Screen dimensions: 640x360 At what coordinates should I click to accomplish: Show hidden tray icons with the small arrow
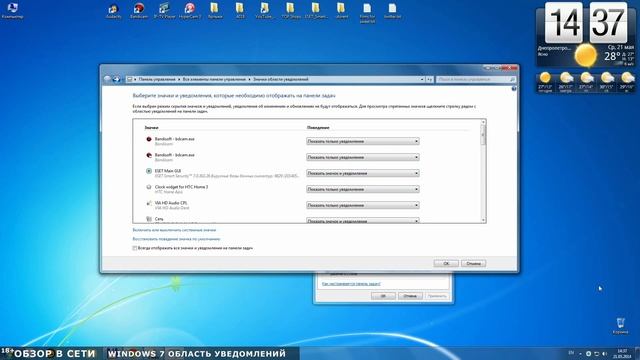(x=580, y=353)
